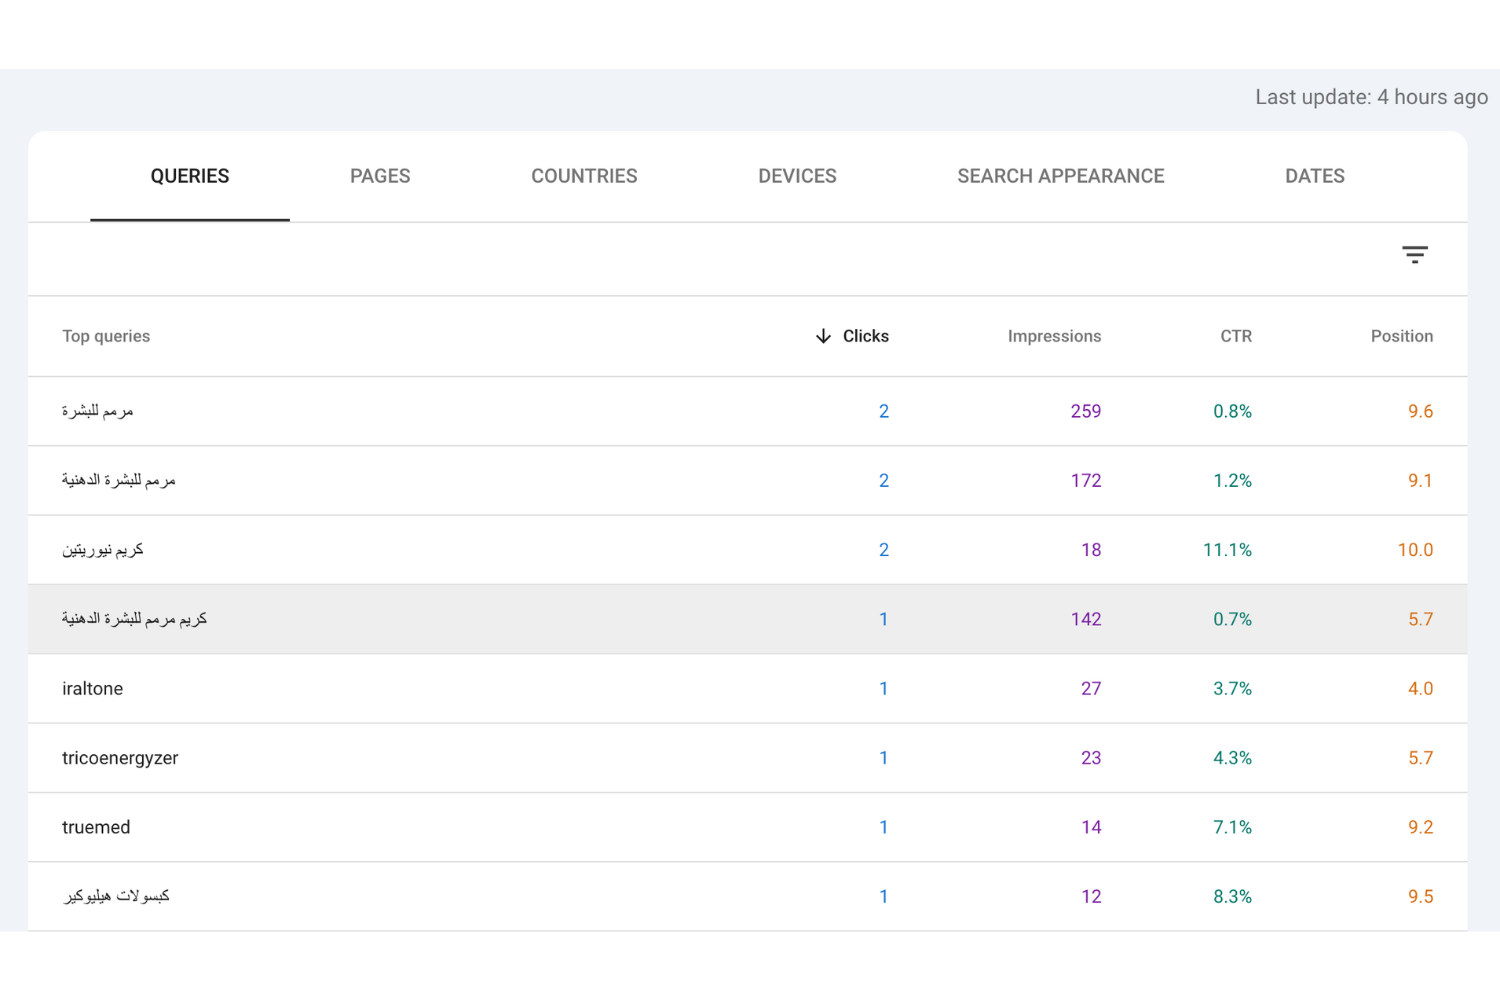Sort table by Position column

tap(1401, 336)
